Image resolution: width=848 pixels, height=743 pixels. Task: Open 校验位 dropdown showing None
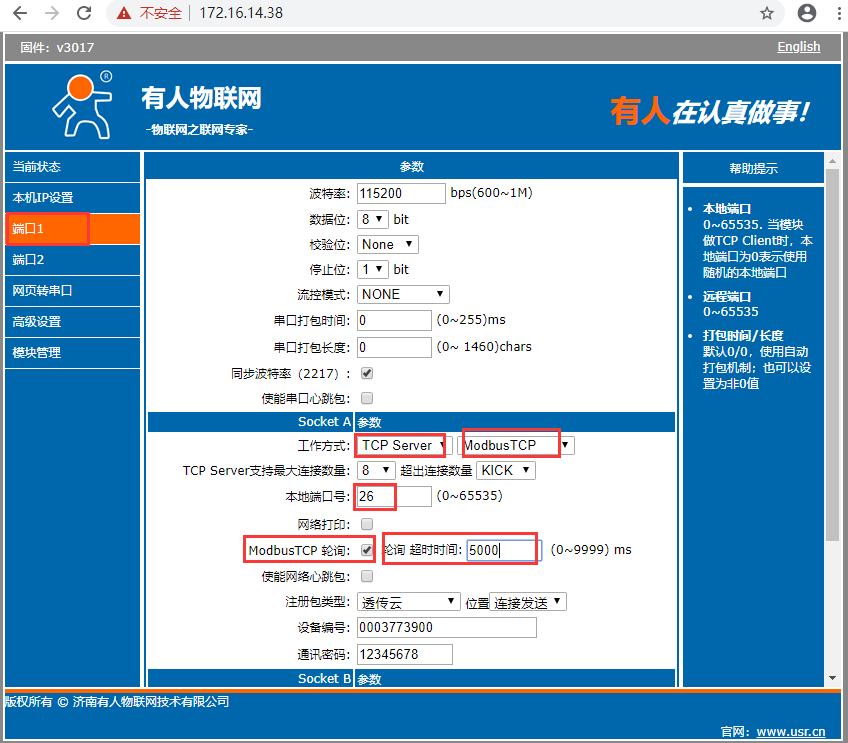pos(388,244)
